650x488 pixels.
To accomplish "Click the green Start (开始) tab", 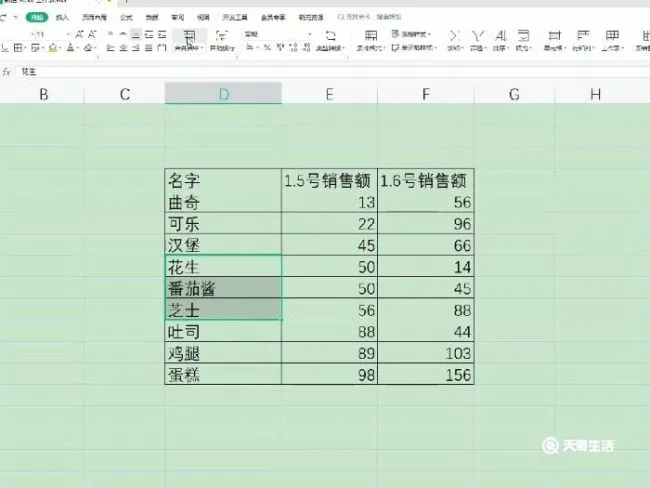I will coord(37,17).
